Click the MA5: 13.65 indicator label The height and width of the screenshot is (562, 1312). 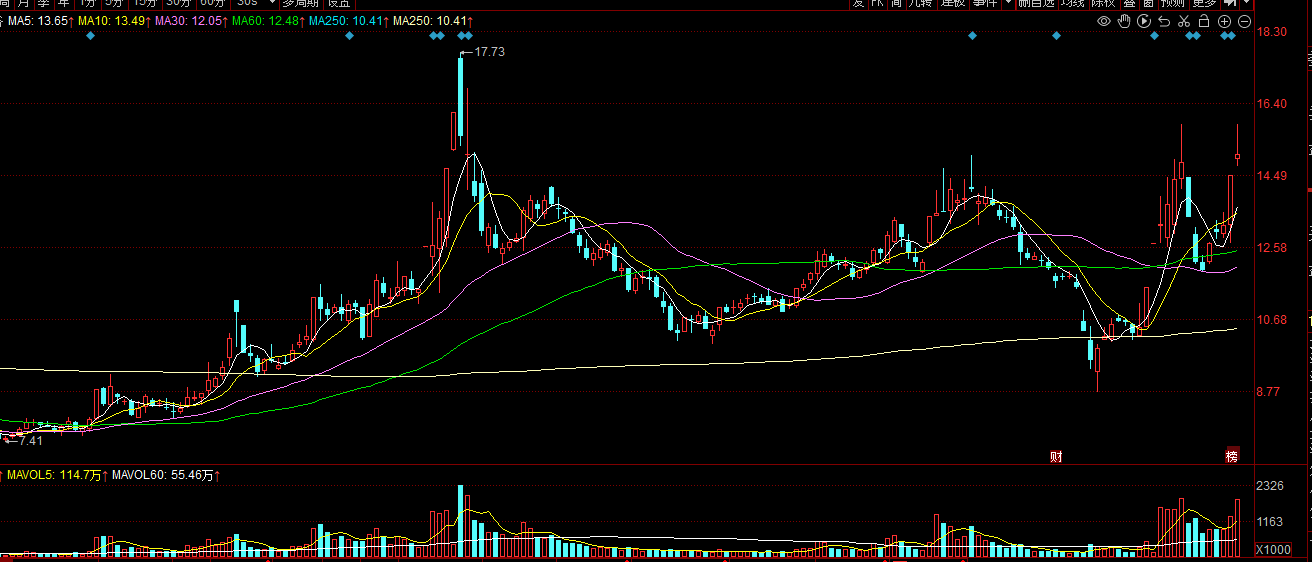[x=36, y=21]
